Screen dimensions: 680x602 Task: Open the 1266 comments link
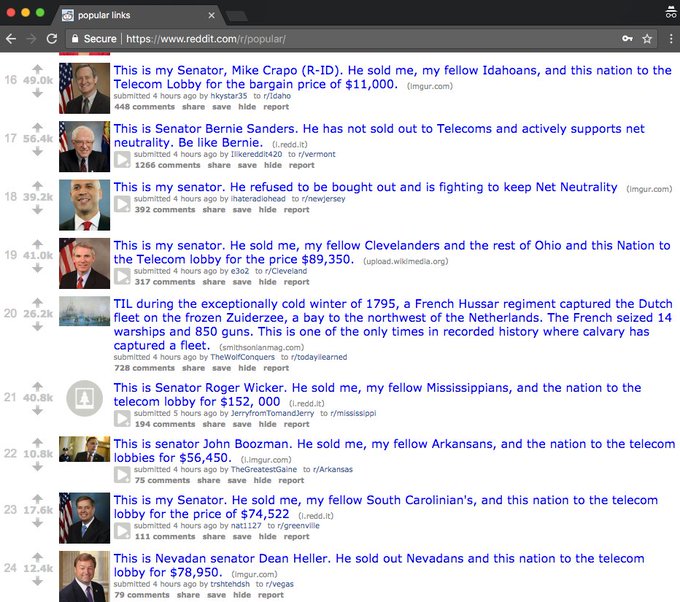(167, 165)
